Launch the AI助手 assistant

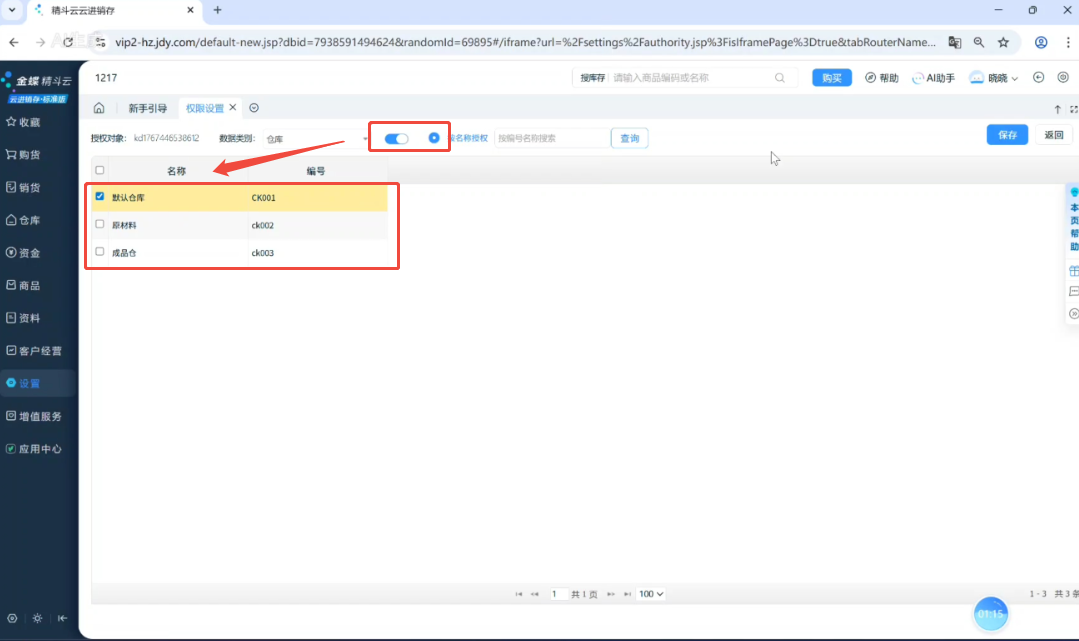933,78
